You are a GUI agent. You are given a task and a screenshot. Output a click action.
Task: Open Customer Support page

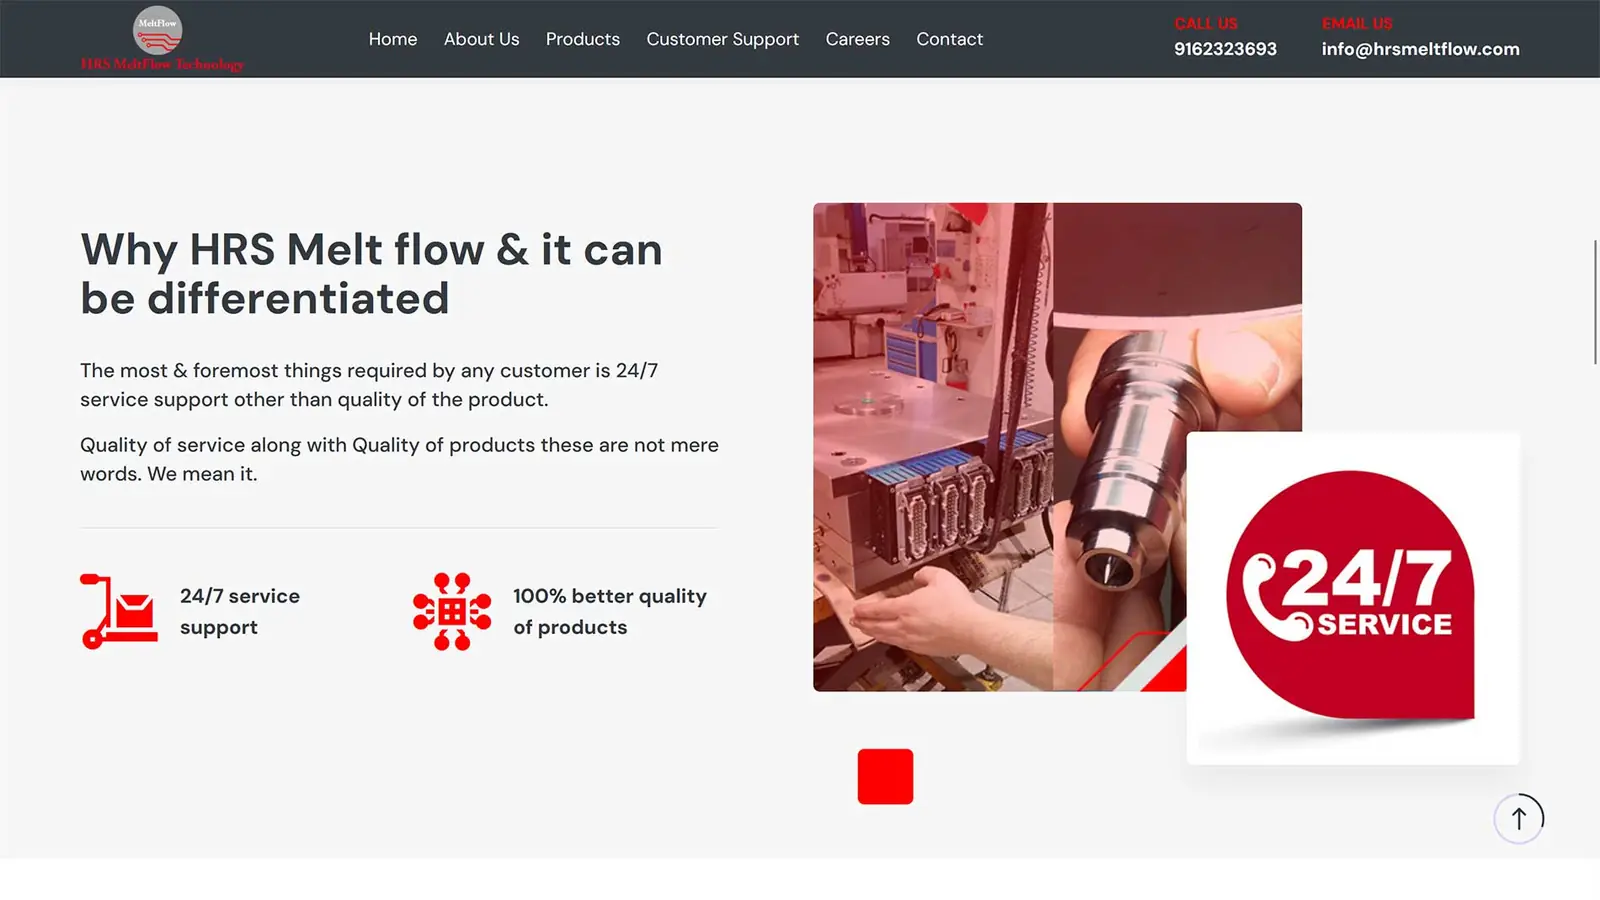coord(723,39)
